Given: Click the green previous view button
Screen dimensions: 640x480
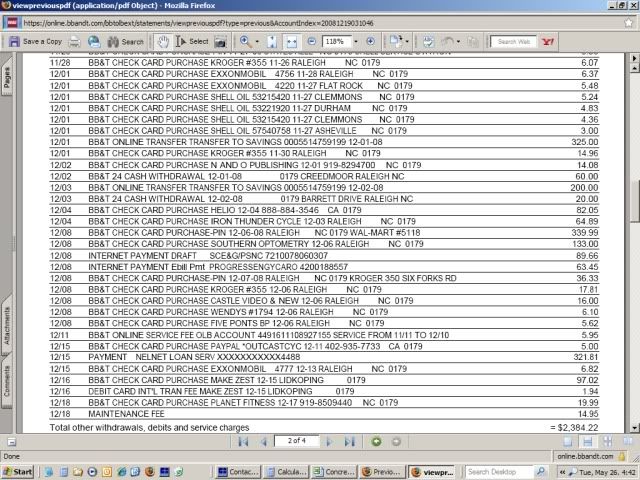Looking at the screenshot, I should (x=376, y=442).
